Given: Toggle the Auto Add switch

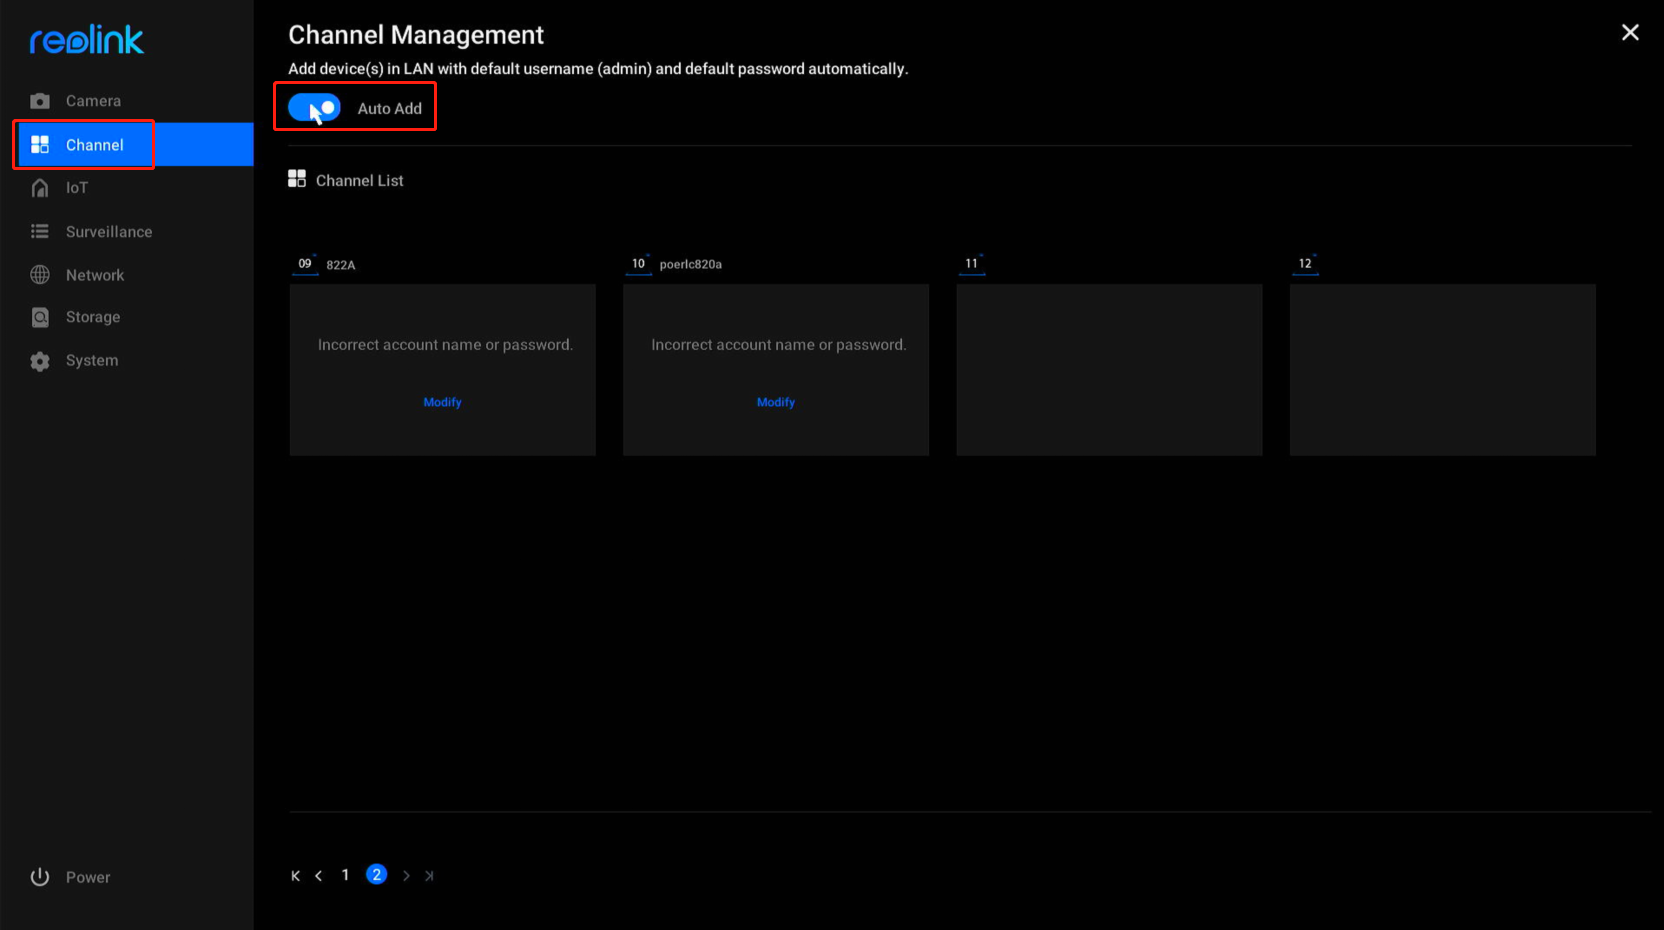Looking at the screenshot, I should click(315, 107).
